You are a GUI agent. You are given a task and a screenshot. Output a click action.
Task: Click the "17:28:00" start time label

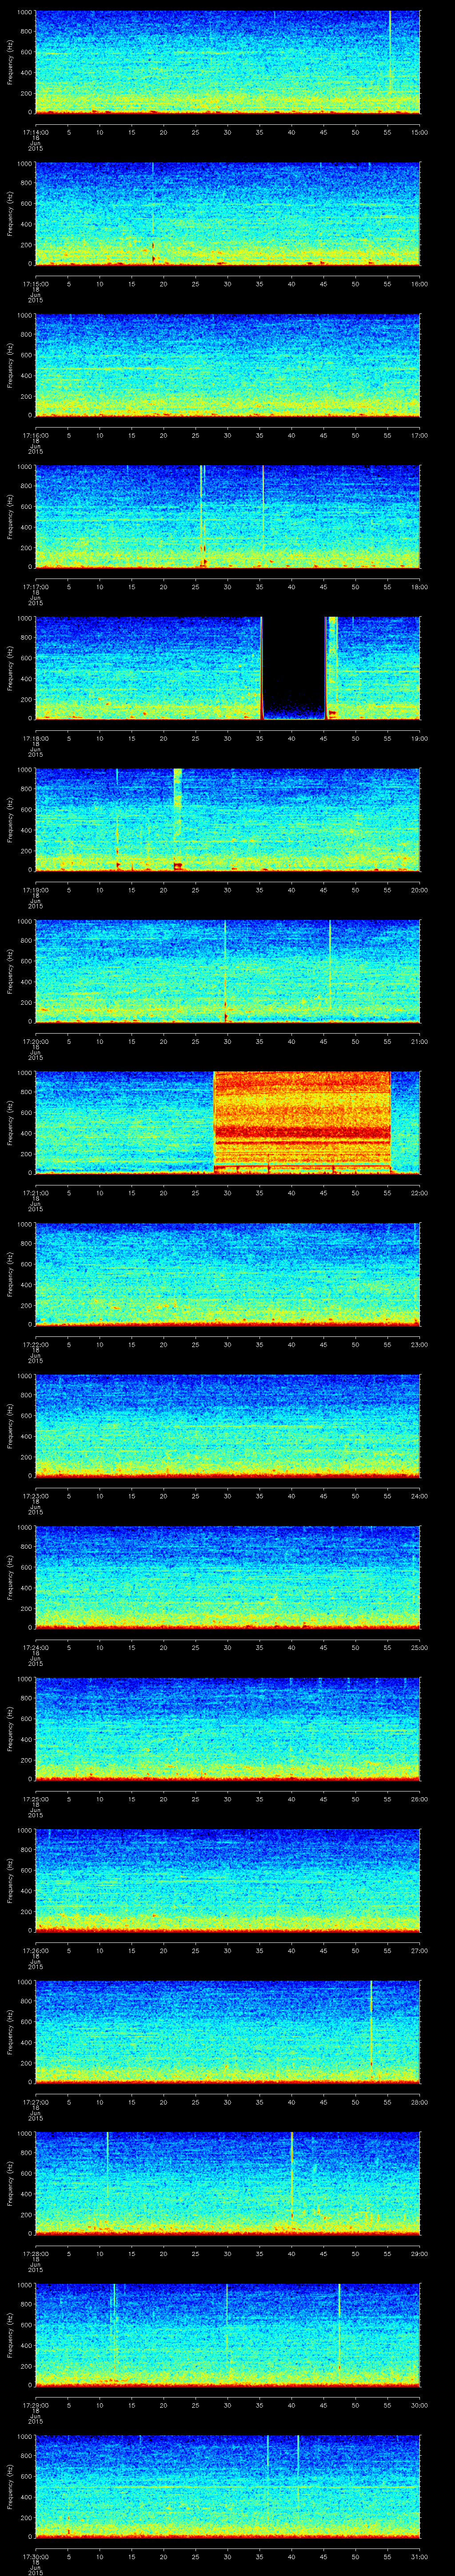click(35, 2254)
